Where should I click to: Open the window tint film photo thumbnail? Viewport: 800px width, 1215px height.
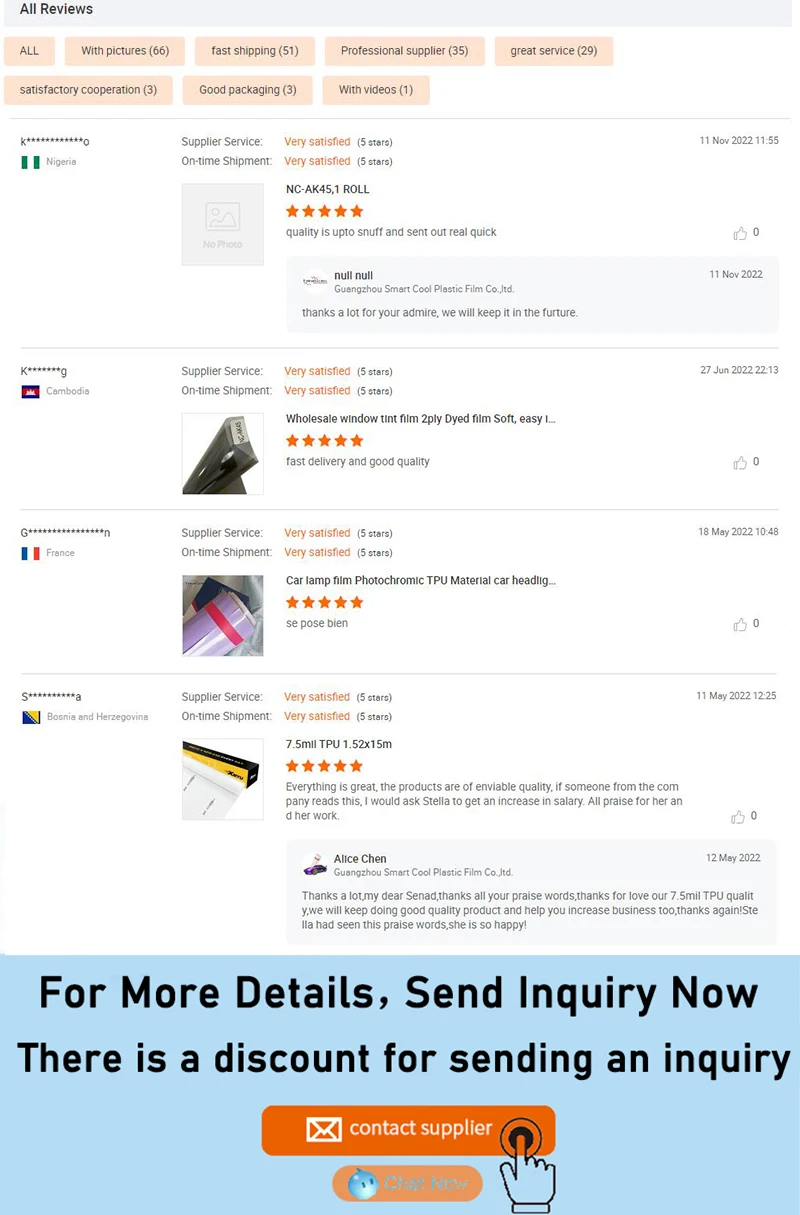pos(223,454)
